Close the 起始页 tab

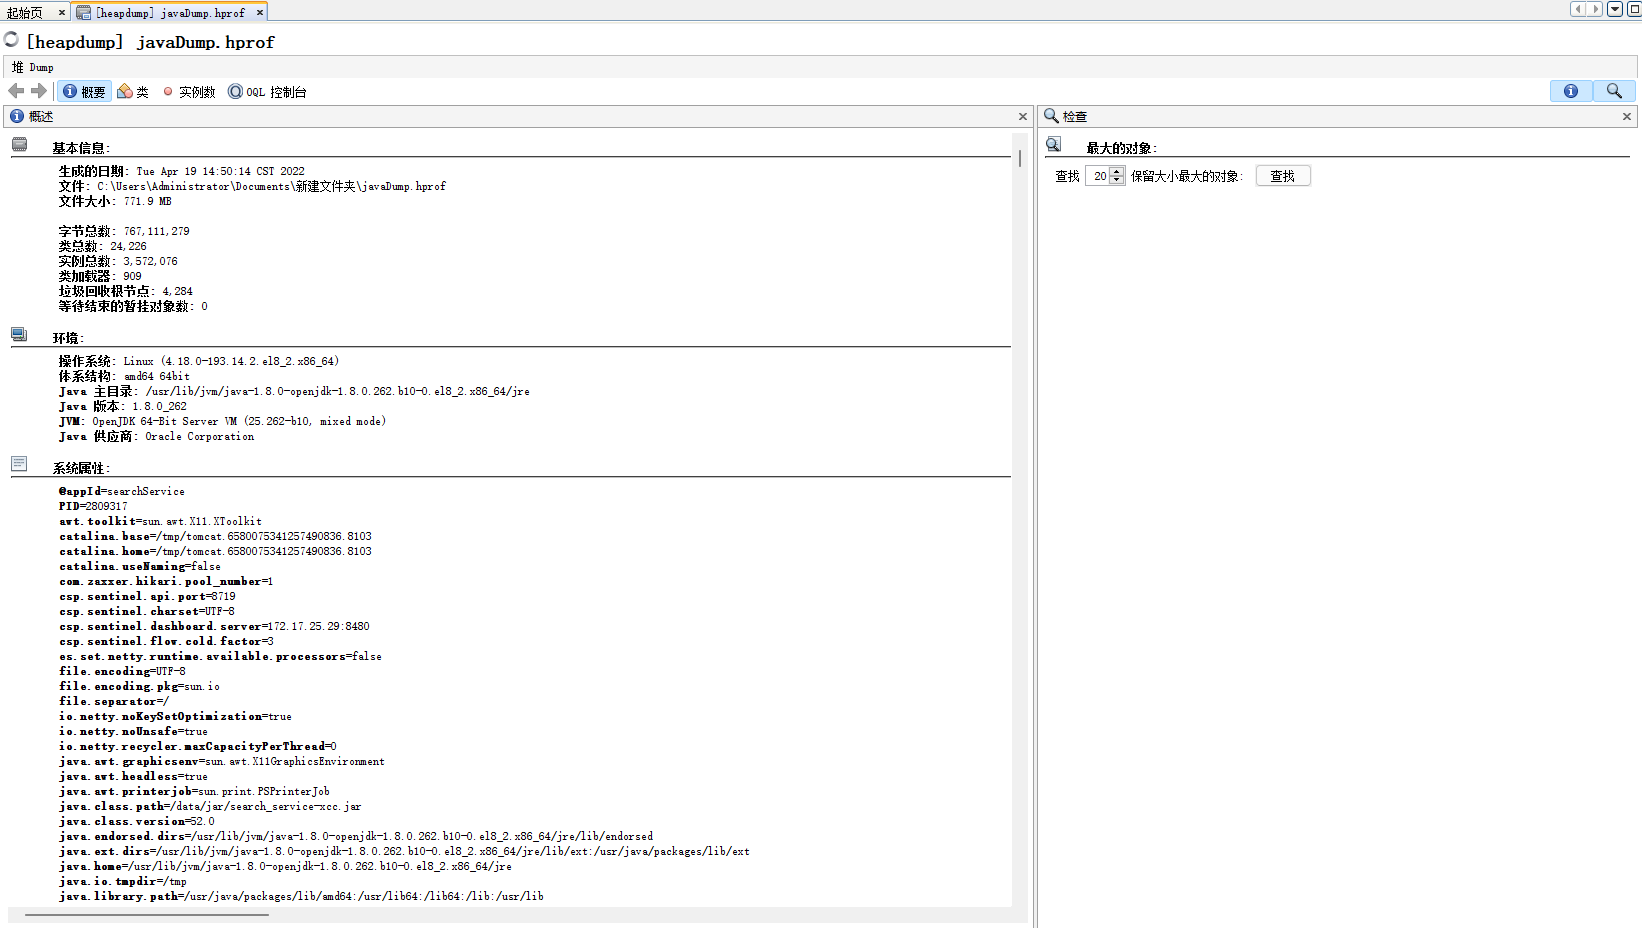[62, 12]
